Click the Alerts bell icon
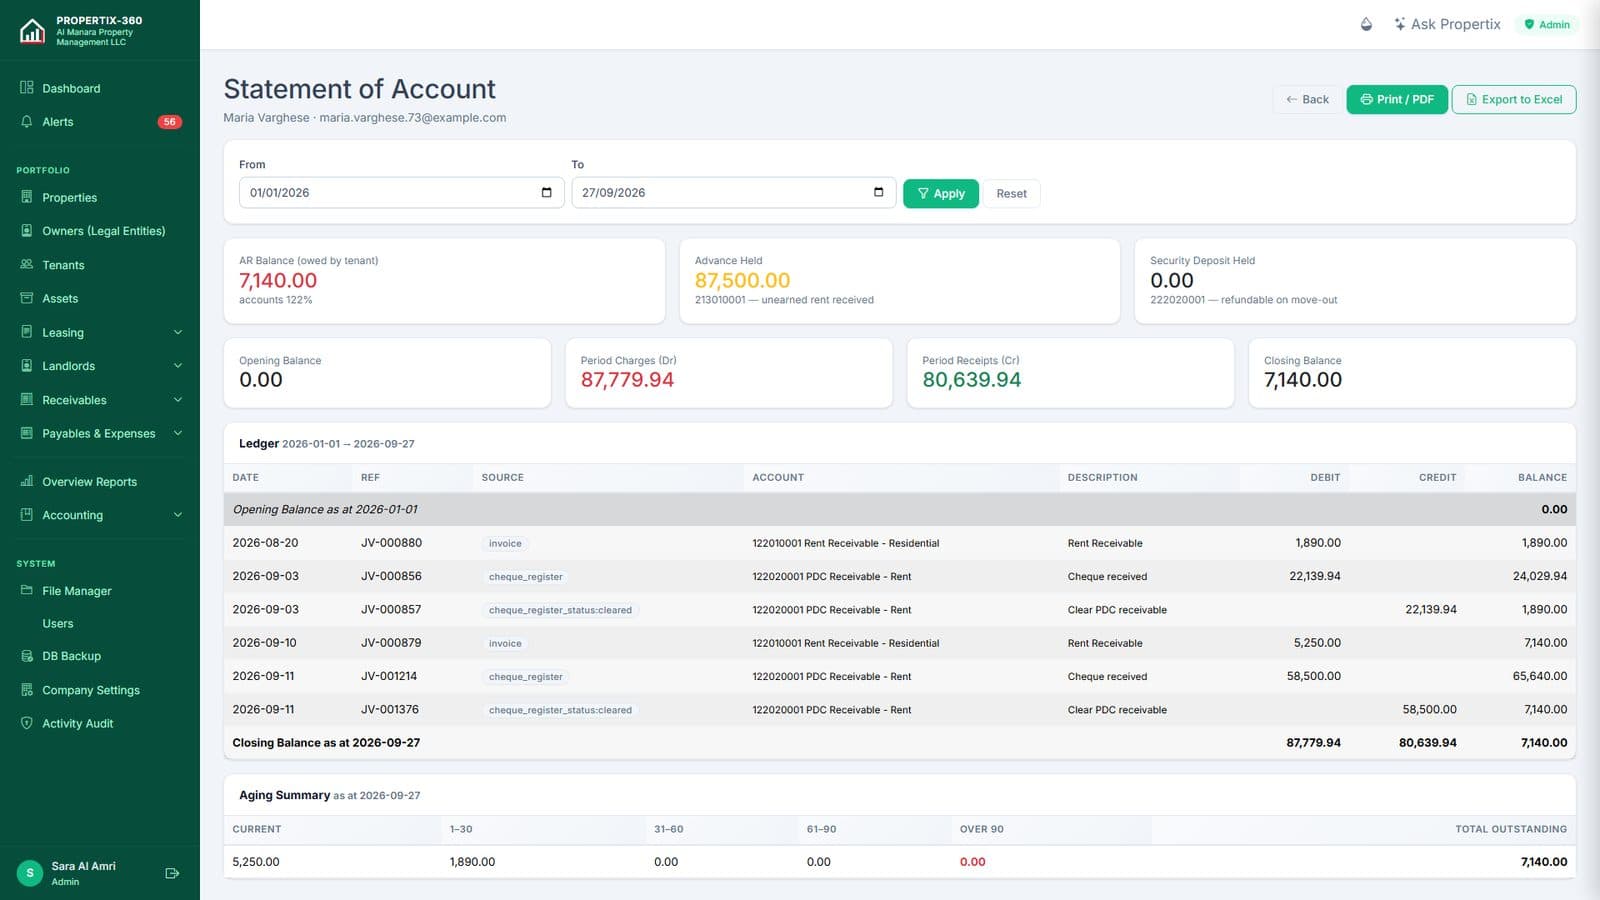Image resolution: width=1600 pixels, height=900 pixels. 27,122
